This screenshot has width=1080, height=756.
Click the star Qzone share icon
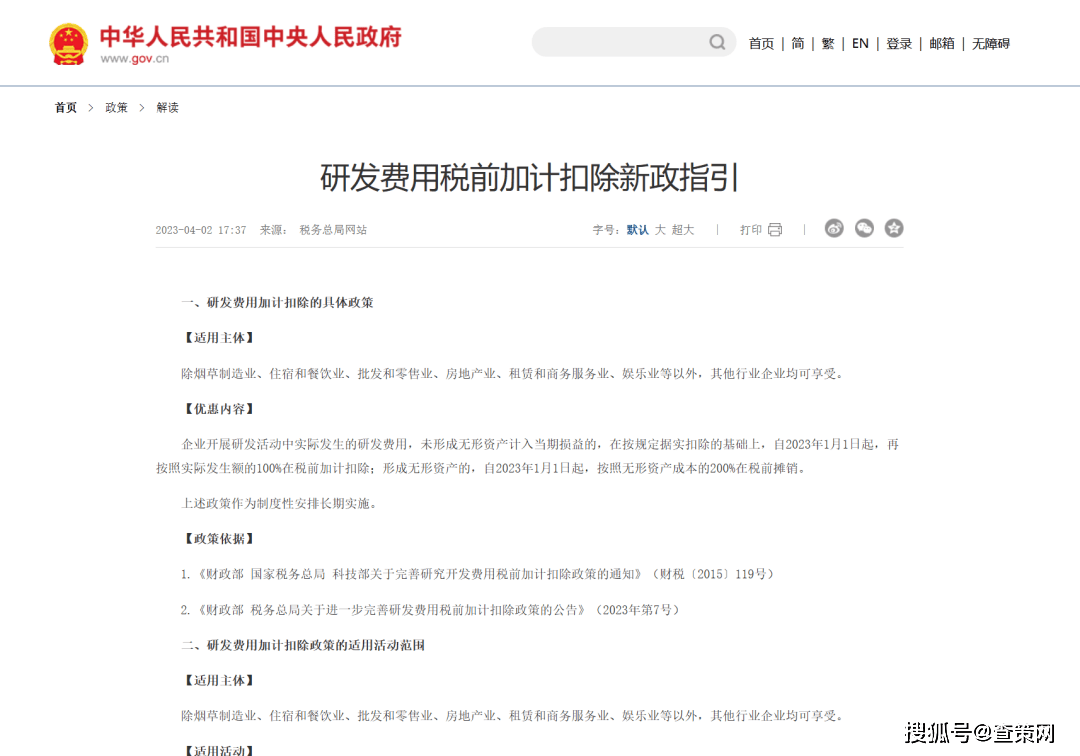[x=894, y=229]
